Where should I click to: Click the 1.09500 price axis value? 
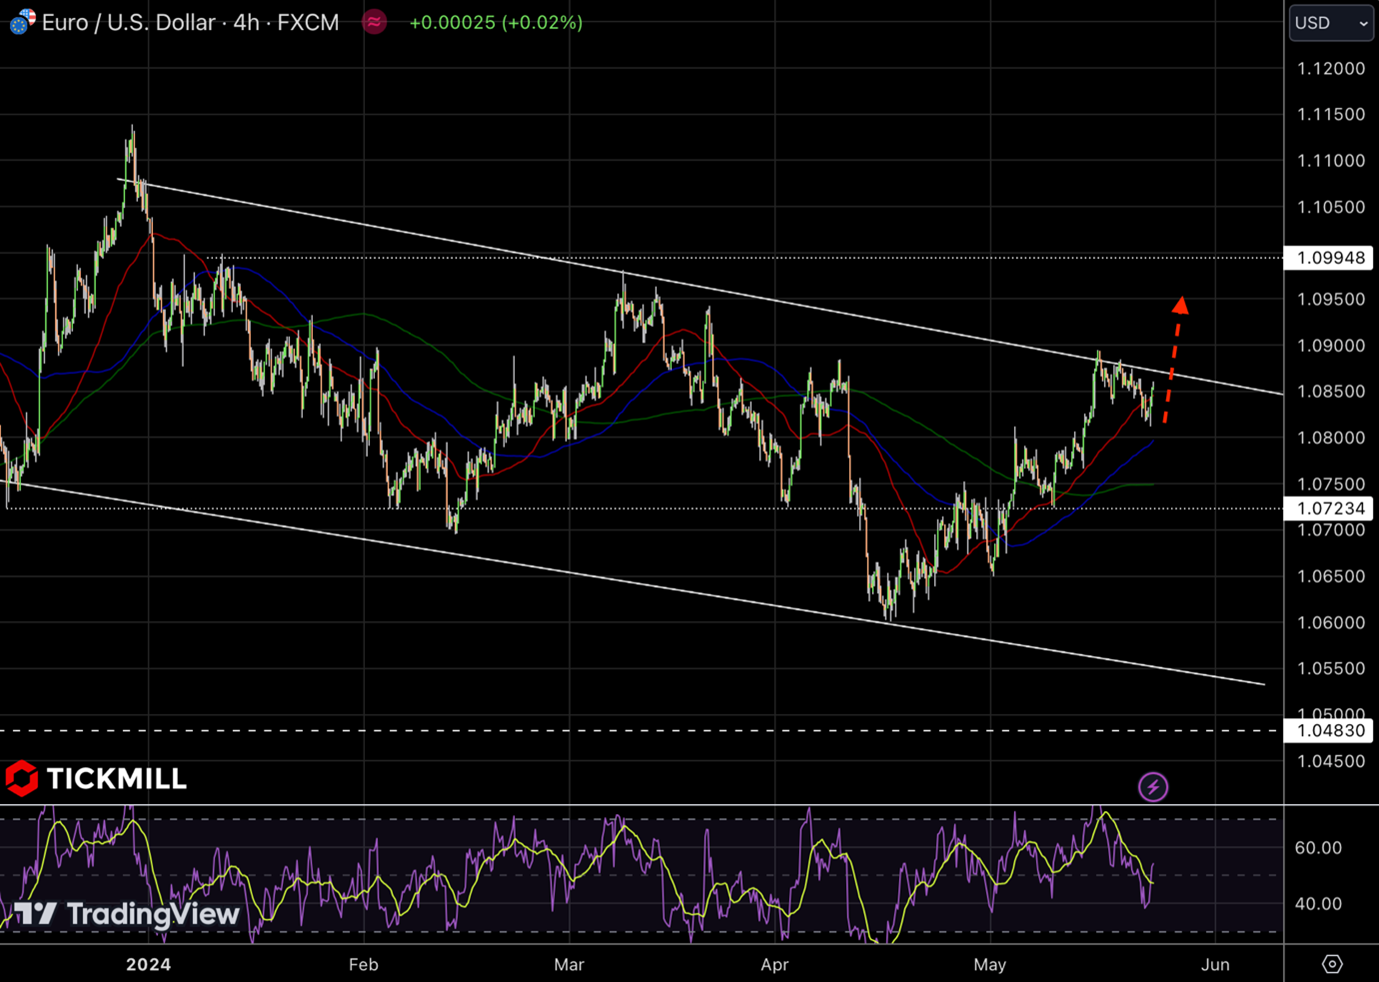(x=1331, y=299)
